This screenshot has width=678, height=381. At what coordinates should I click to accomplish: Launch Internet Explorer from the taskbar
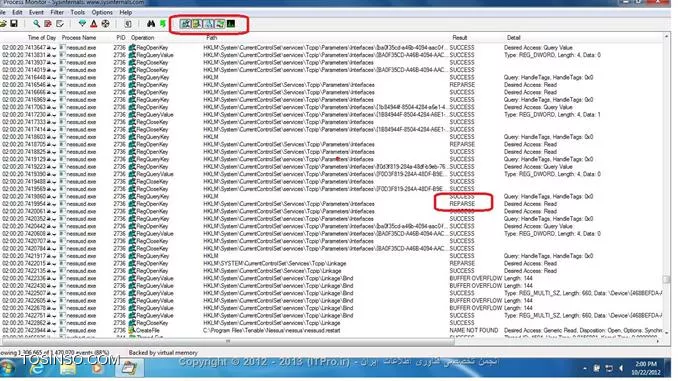pyautogui.click(x=37, y=368)
